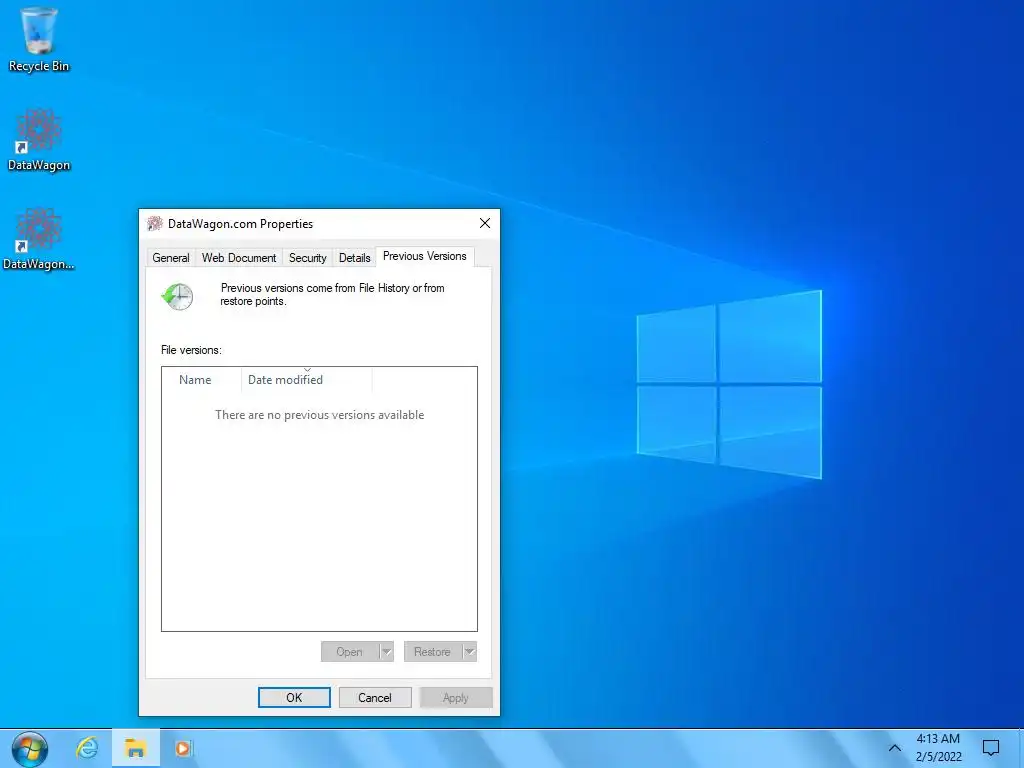Switch to the Web Document tab
The image size is (1024, 768).
coord(238,258)
